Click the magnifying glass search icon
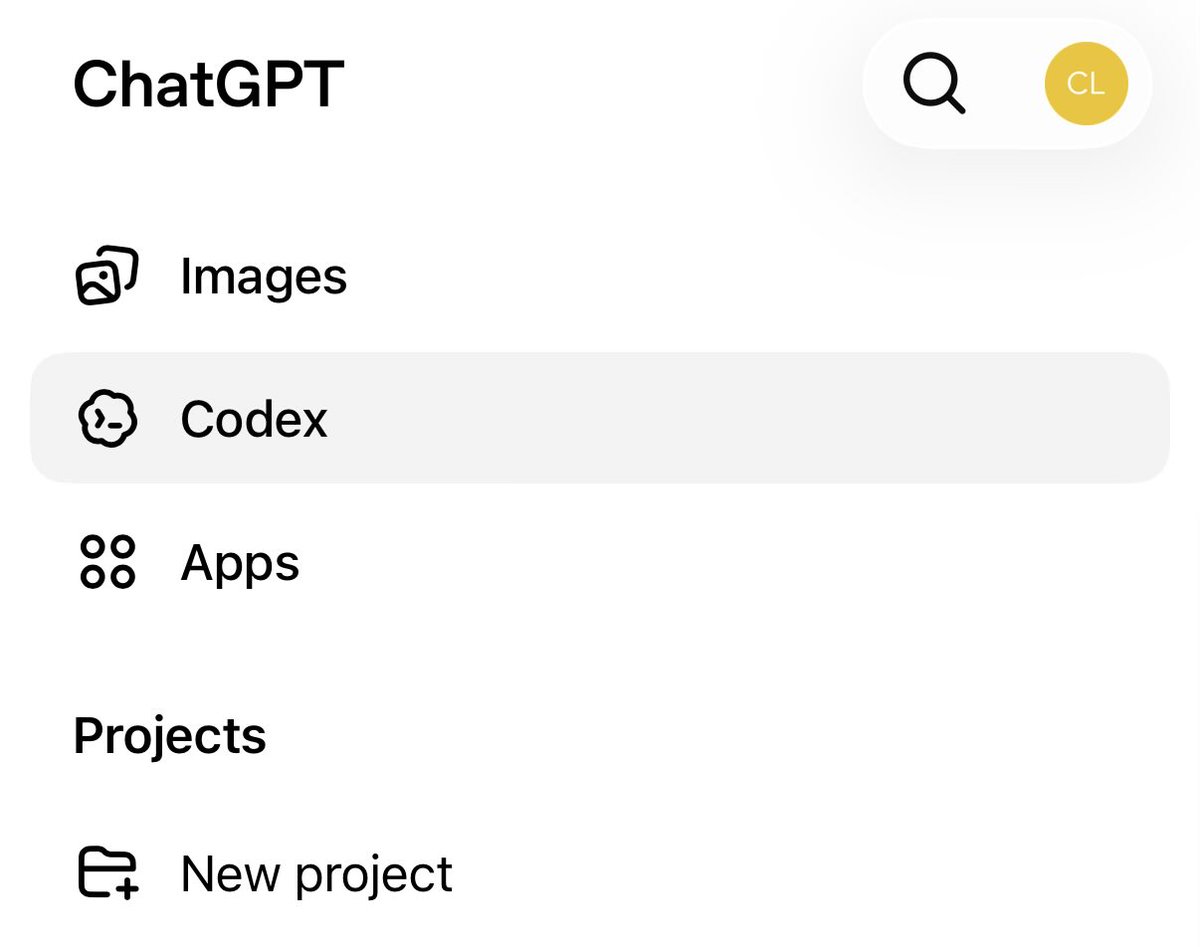The width and height of the screenshot is (1200, 947). pyautogui.click(x=934, y=84)
